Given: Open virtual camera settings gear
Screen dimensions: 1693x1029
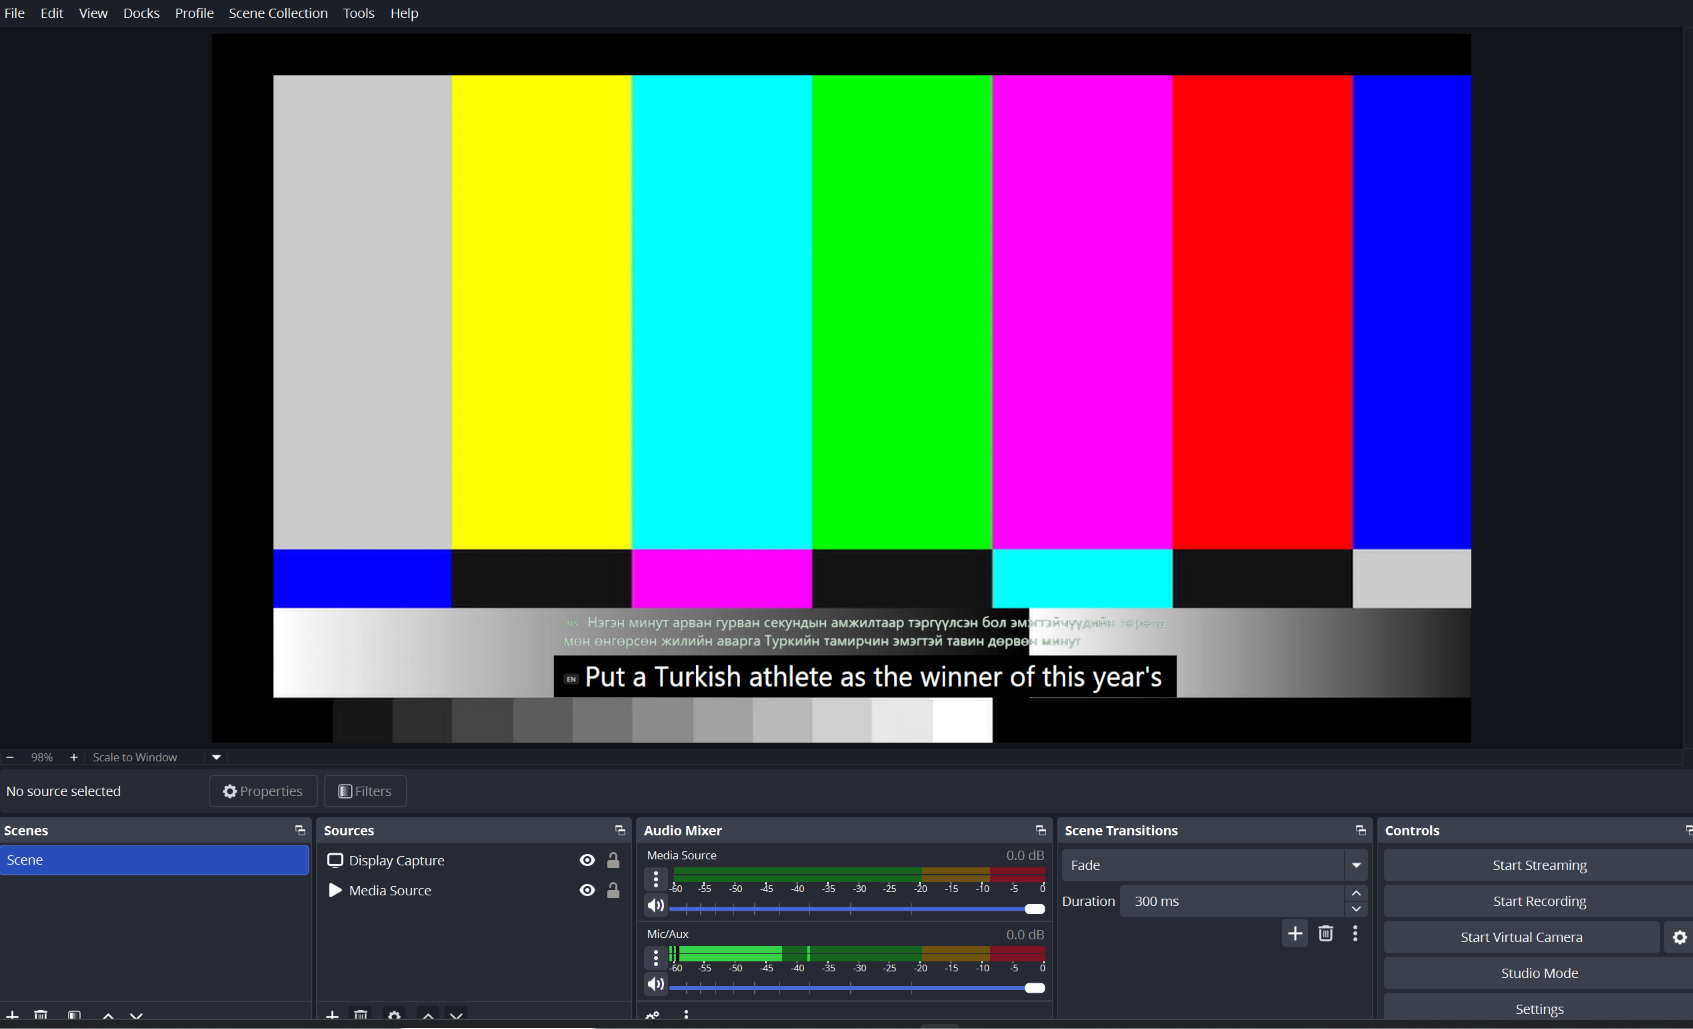Looking at the screenshot, I should [x=1680, y=937].
